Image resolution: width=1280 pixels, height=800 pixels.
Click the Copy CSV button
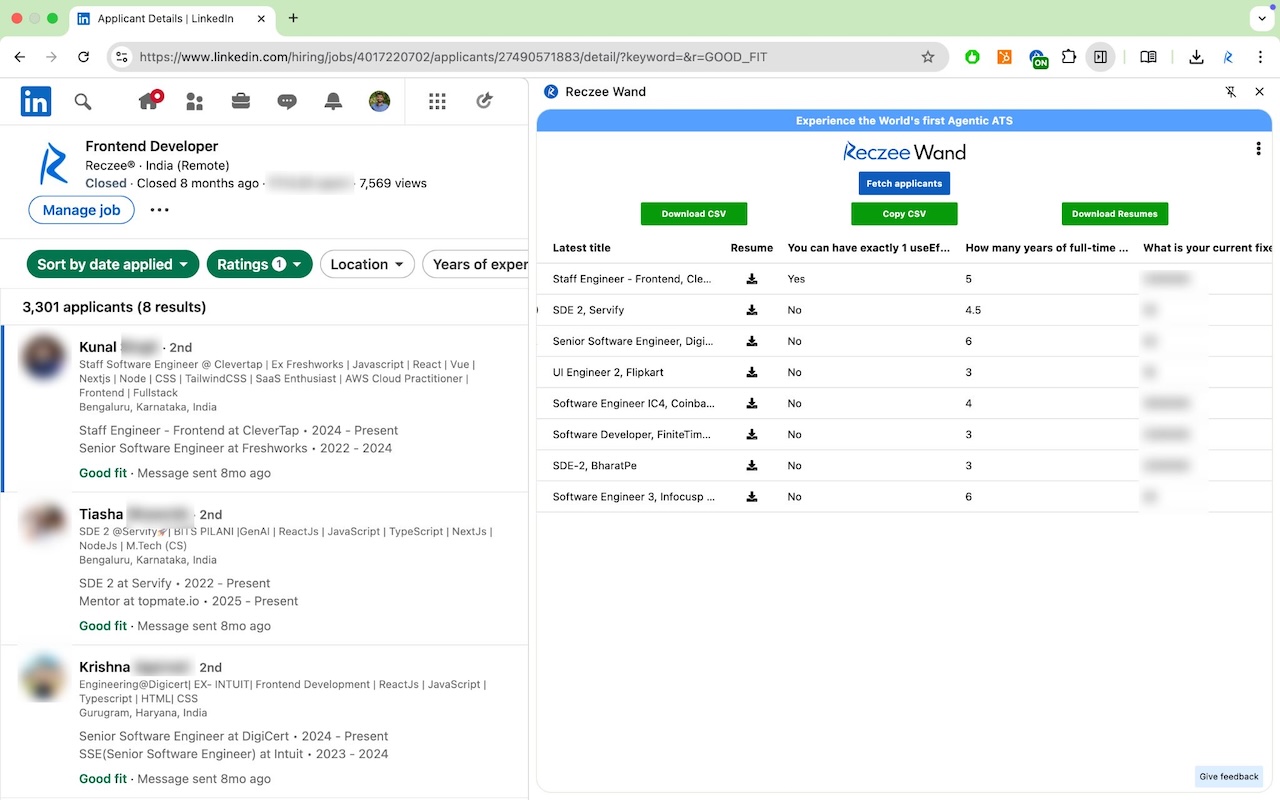[904, 214]
